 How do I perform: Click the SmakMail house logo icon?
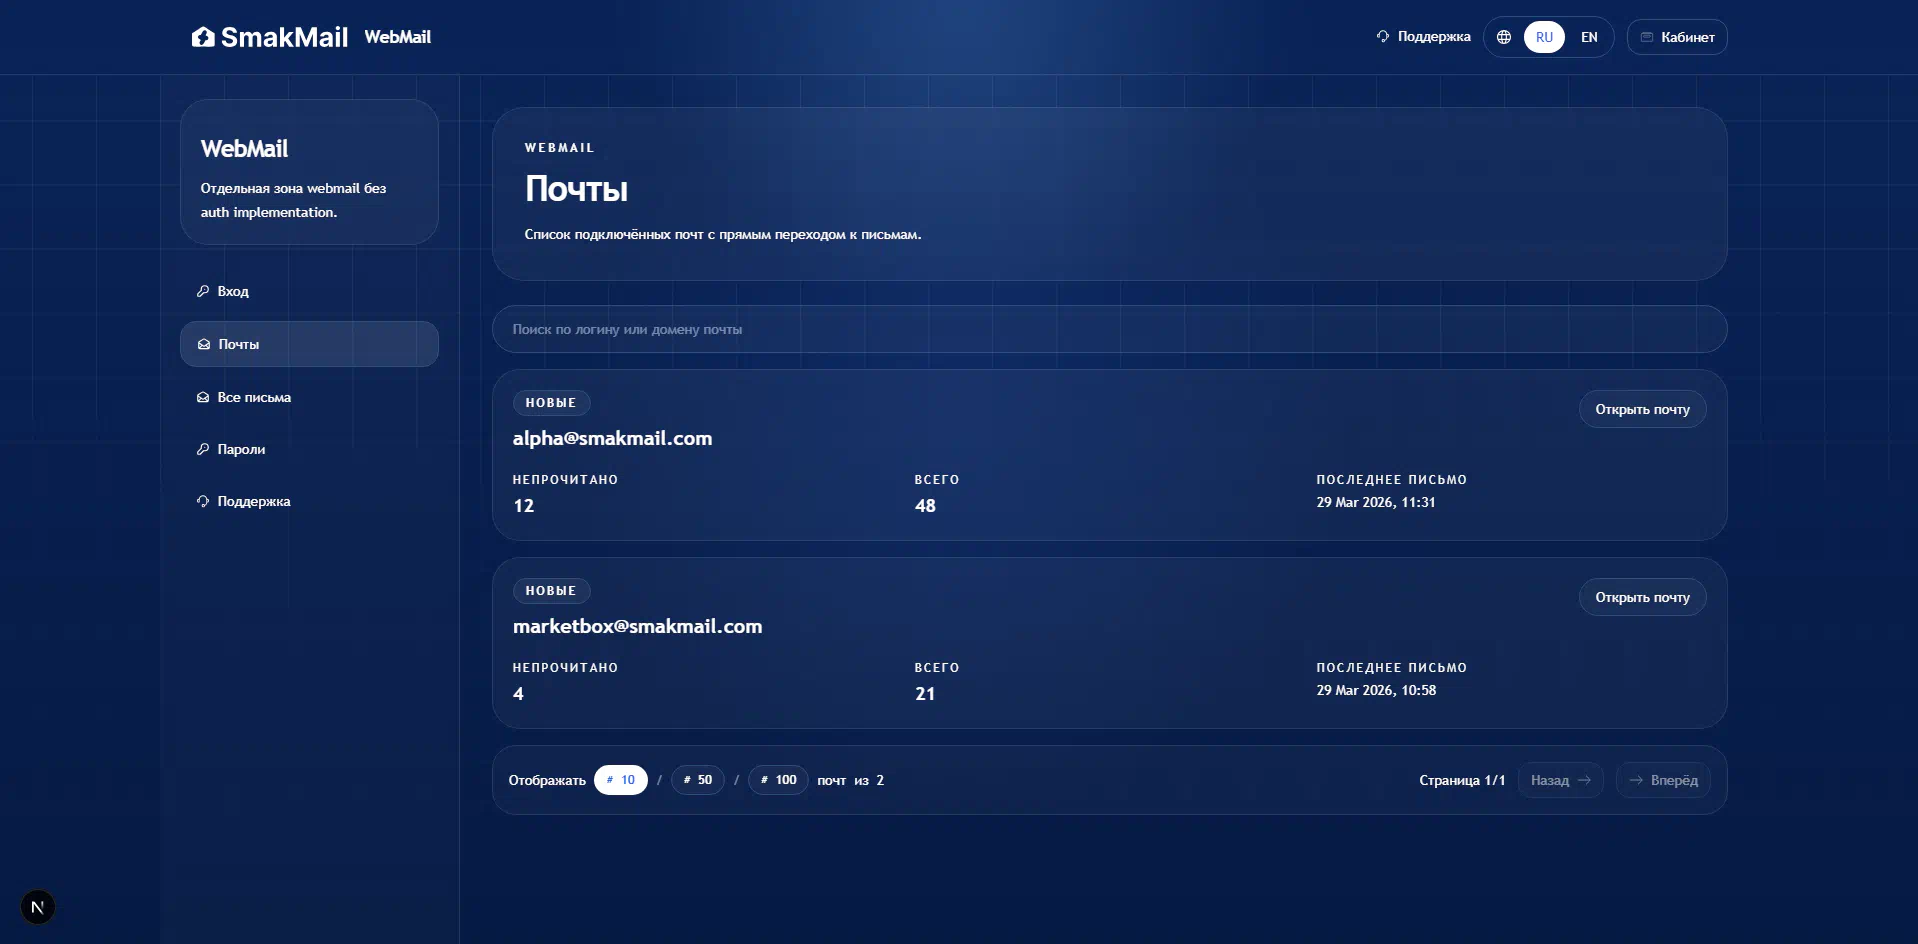pyautogui.click(x=203, y=37)
